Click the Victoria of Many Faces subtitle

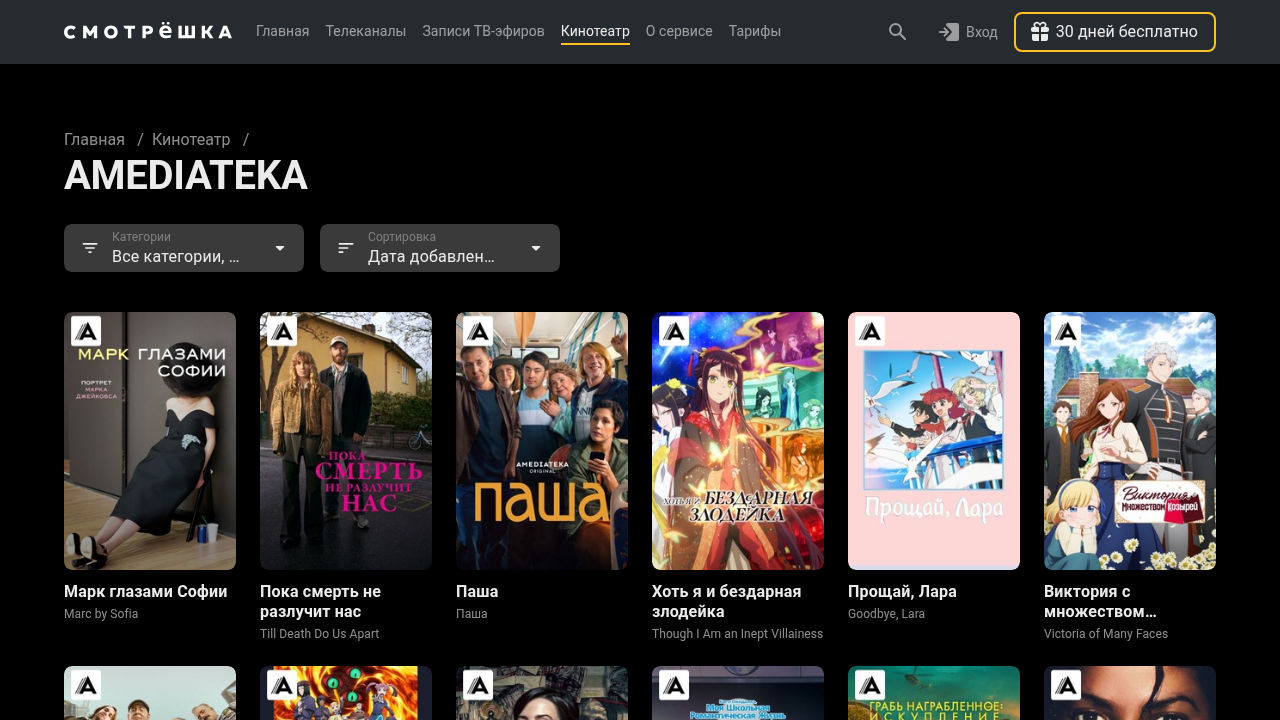tap(1106, 634)
